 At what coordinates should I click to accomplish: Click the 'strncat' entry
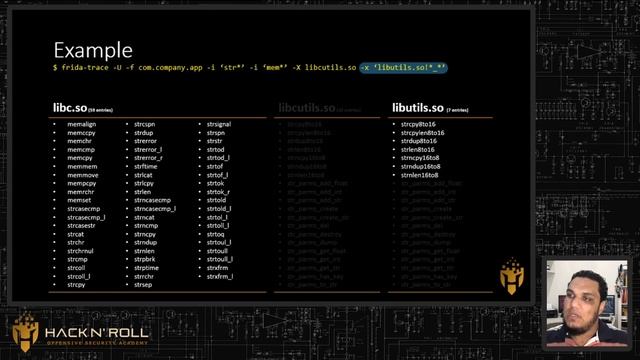144,218
